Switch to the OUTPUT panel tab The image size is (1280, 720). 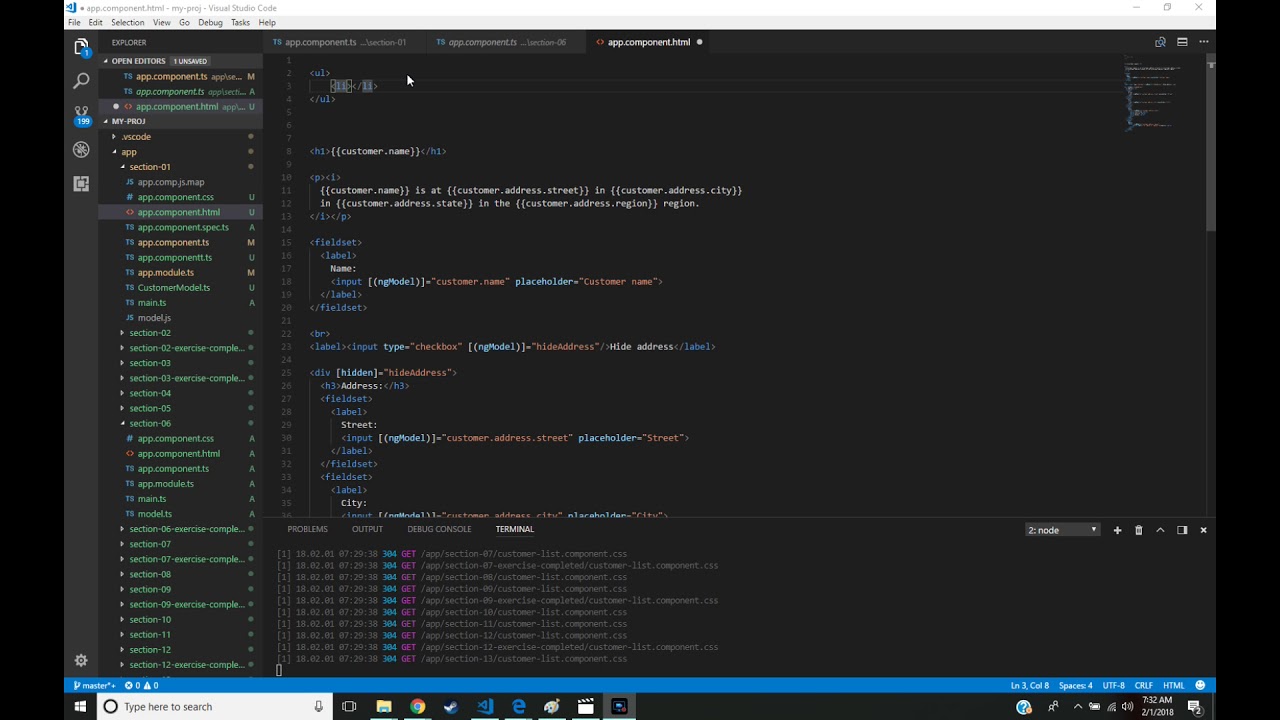pos(367,529)
